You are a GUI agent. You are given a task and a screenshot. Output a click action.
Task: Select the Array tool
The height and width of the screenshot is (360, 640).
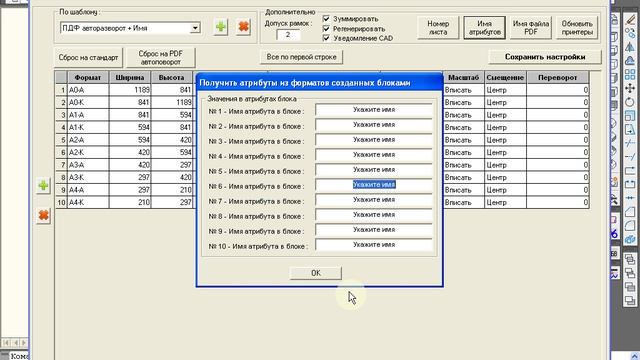630,75
